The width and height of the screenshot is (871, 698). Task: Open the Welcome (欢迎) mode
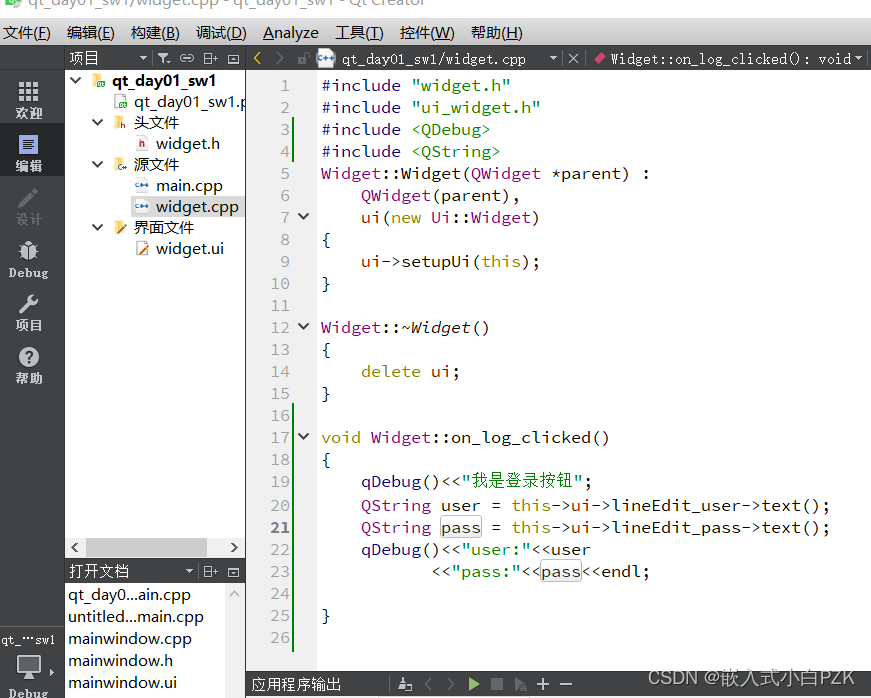[28, 99]
